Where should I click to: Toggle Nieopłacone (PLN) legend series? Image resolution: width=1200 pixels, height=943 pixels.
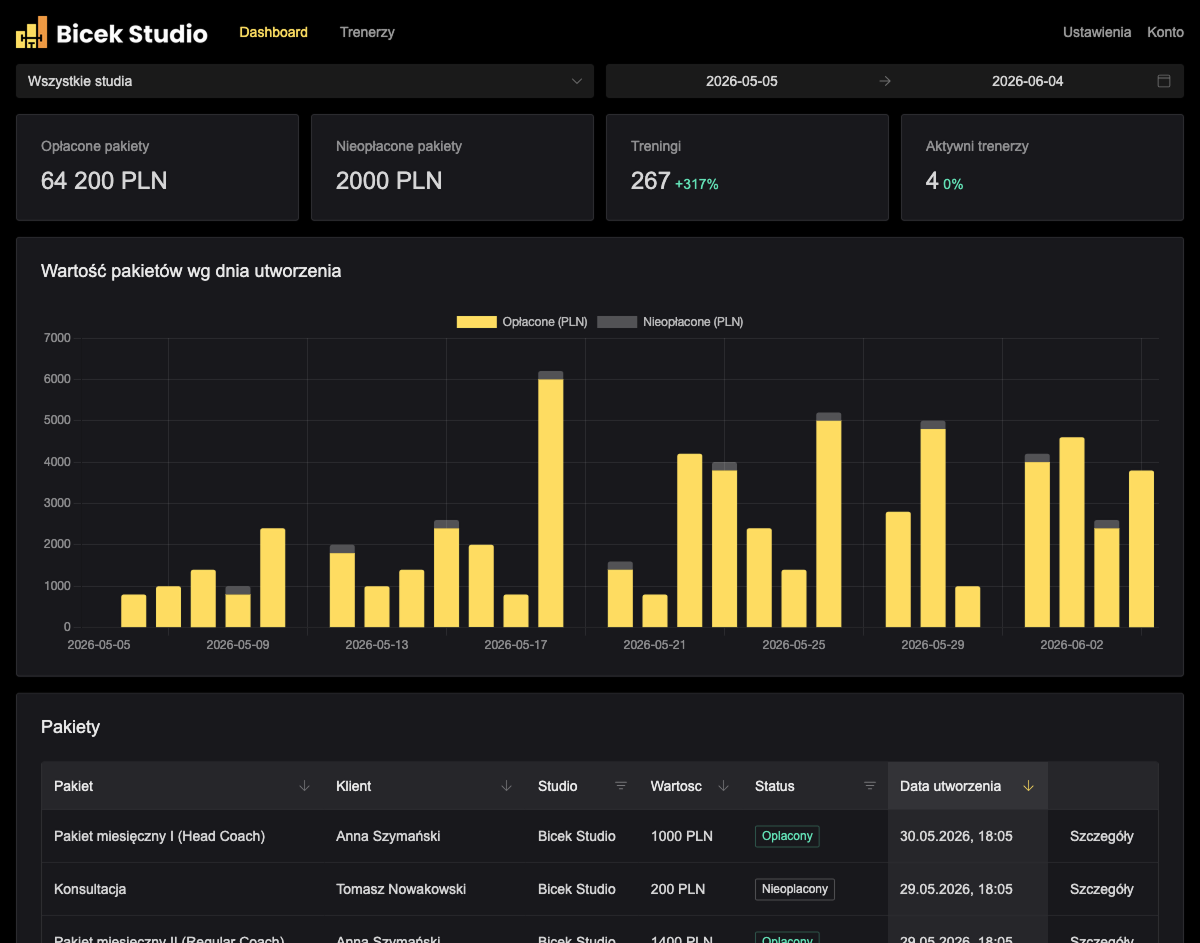coord(670,322)
